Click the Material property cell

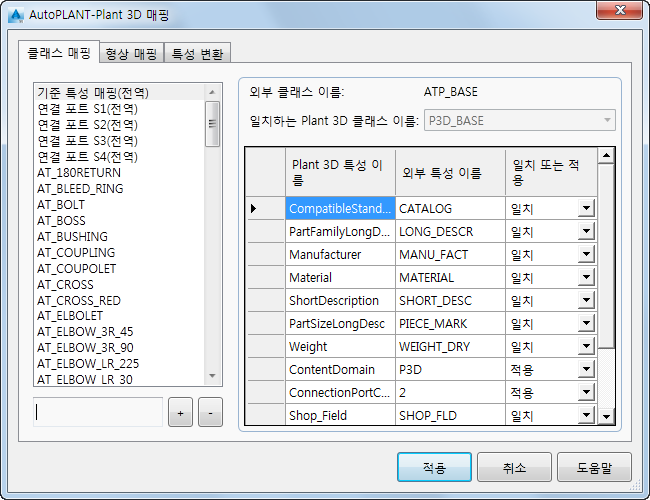point(340,277)
